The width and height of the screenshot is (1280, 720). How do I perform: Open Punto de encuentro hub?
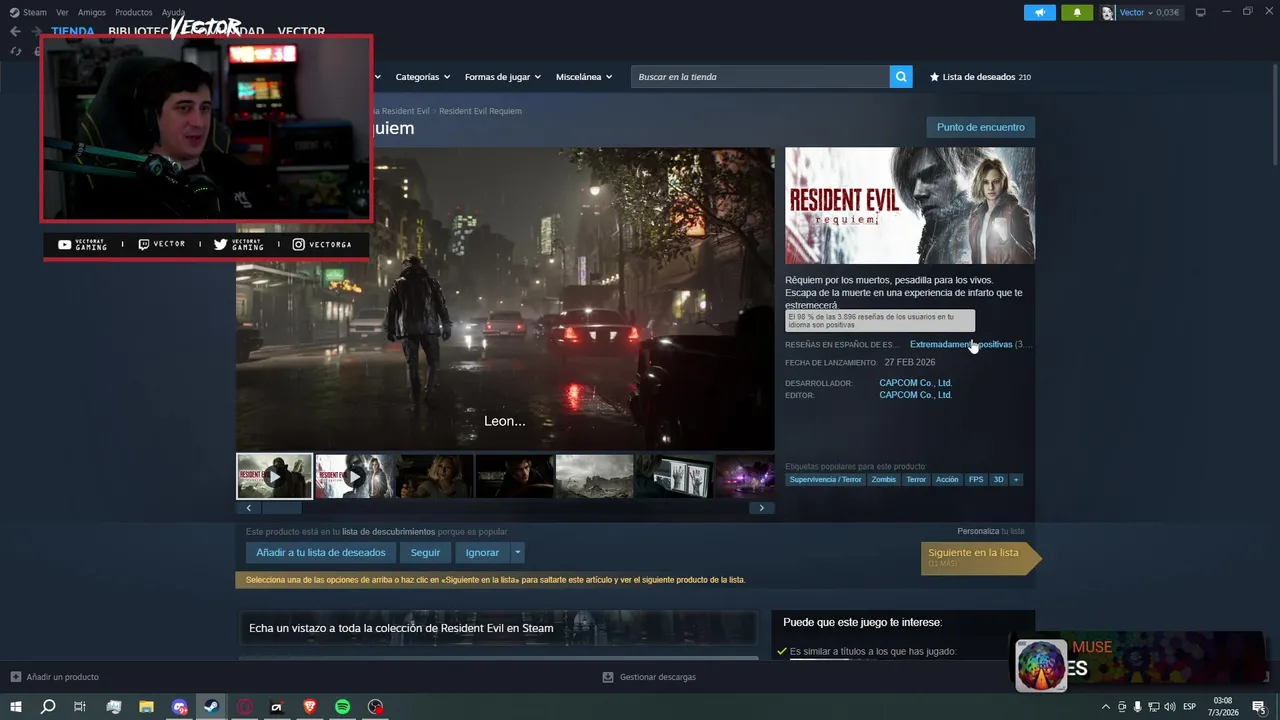click(x=981, y=127)
